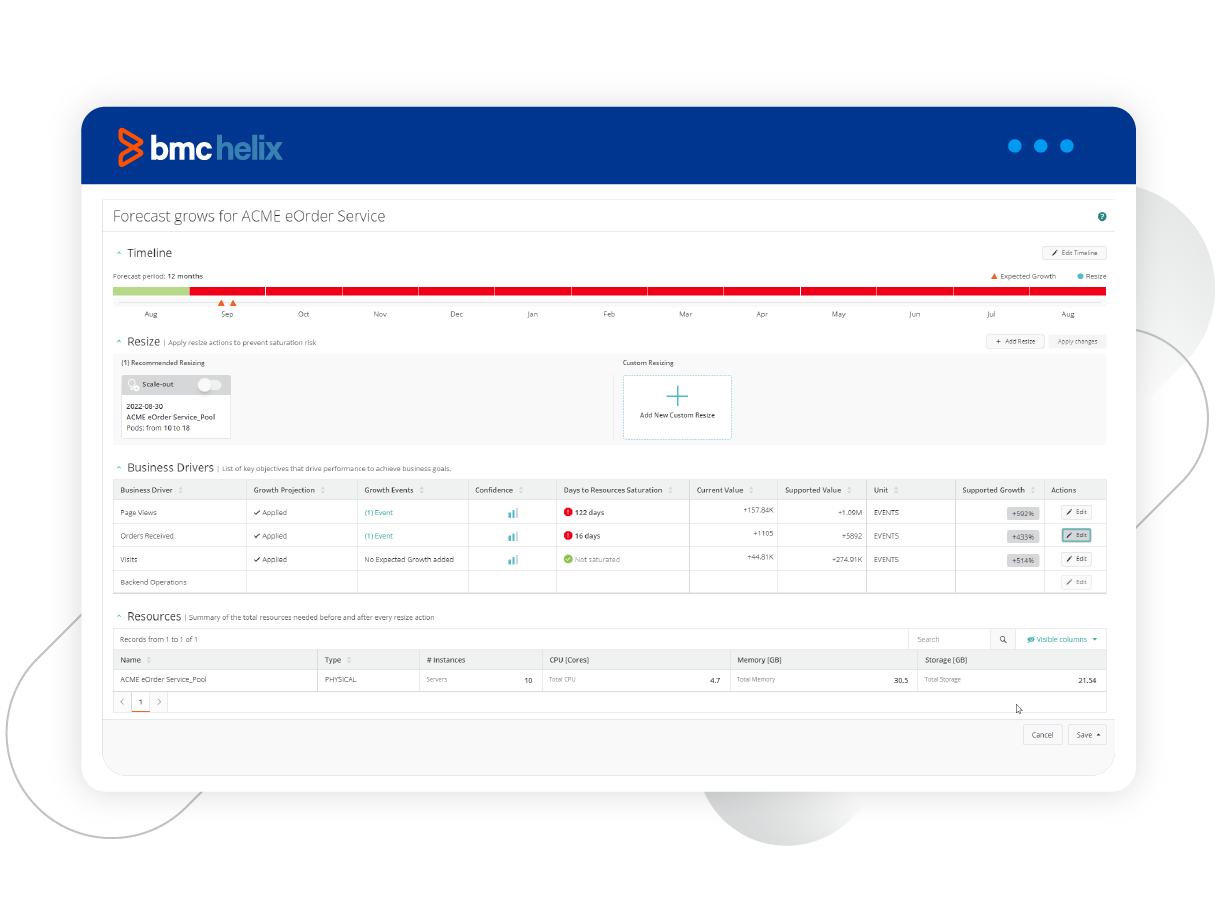Click the green August segment of timeline bar

pyautogui.click(x=151, y=291)
